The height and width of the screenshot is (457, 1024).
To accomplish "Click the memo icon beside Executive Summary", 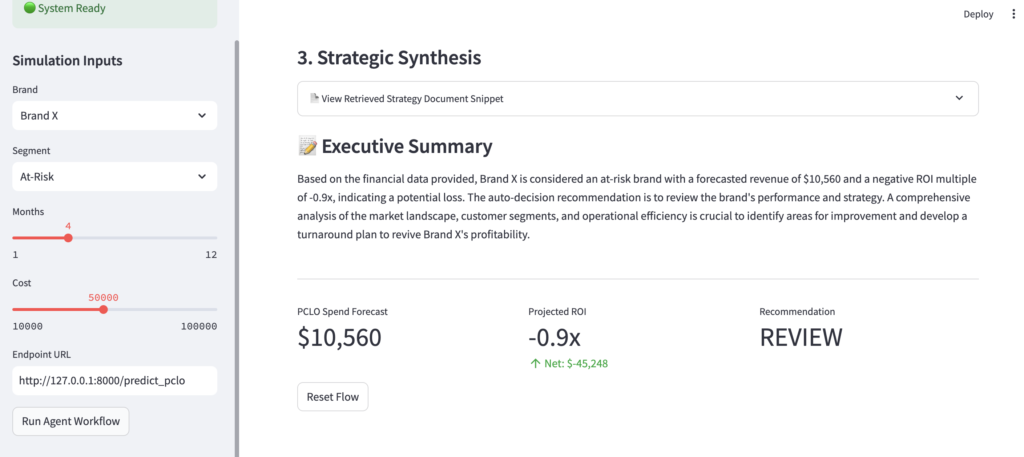I will point(308,147).
